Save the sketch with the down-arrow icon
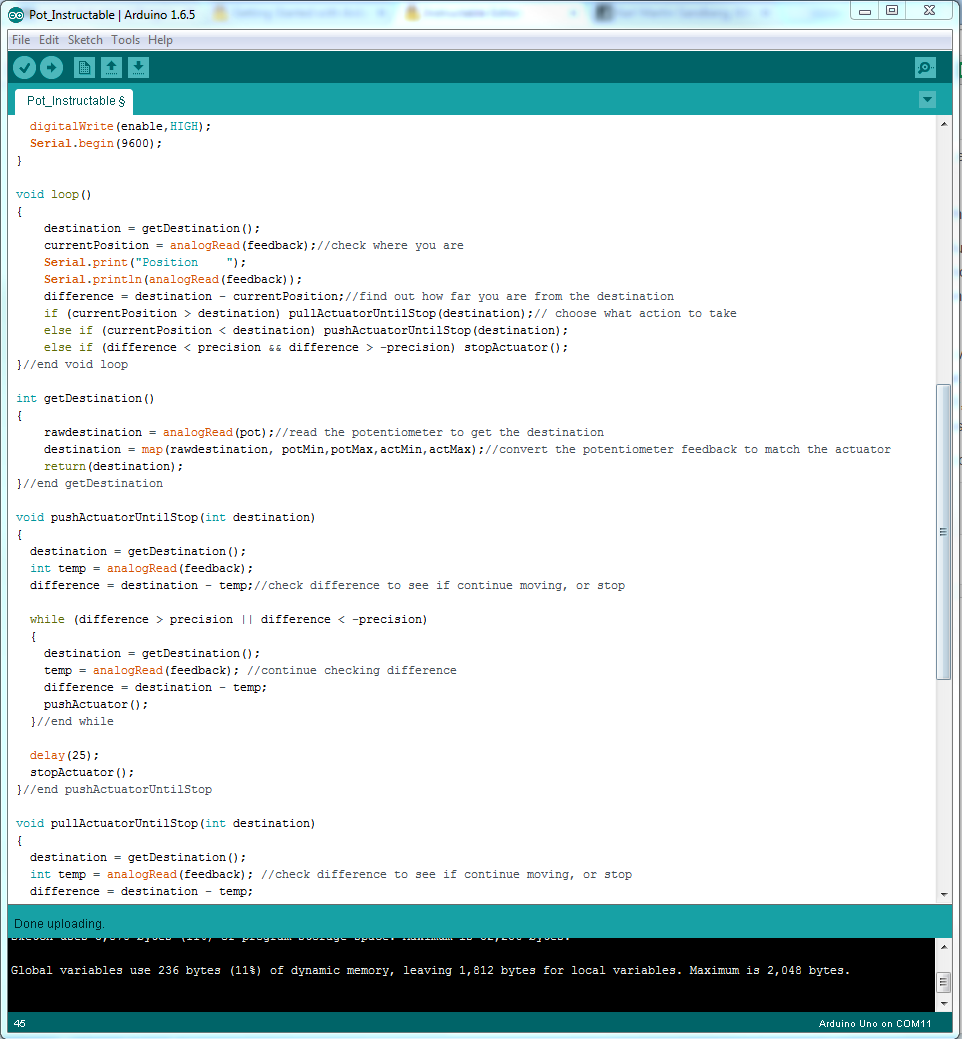Screen dimensions: 962x1039 point(138,68)
